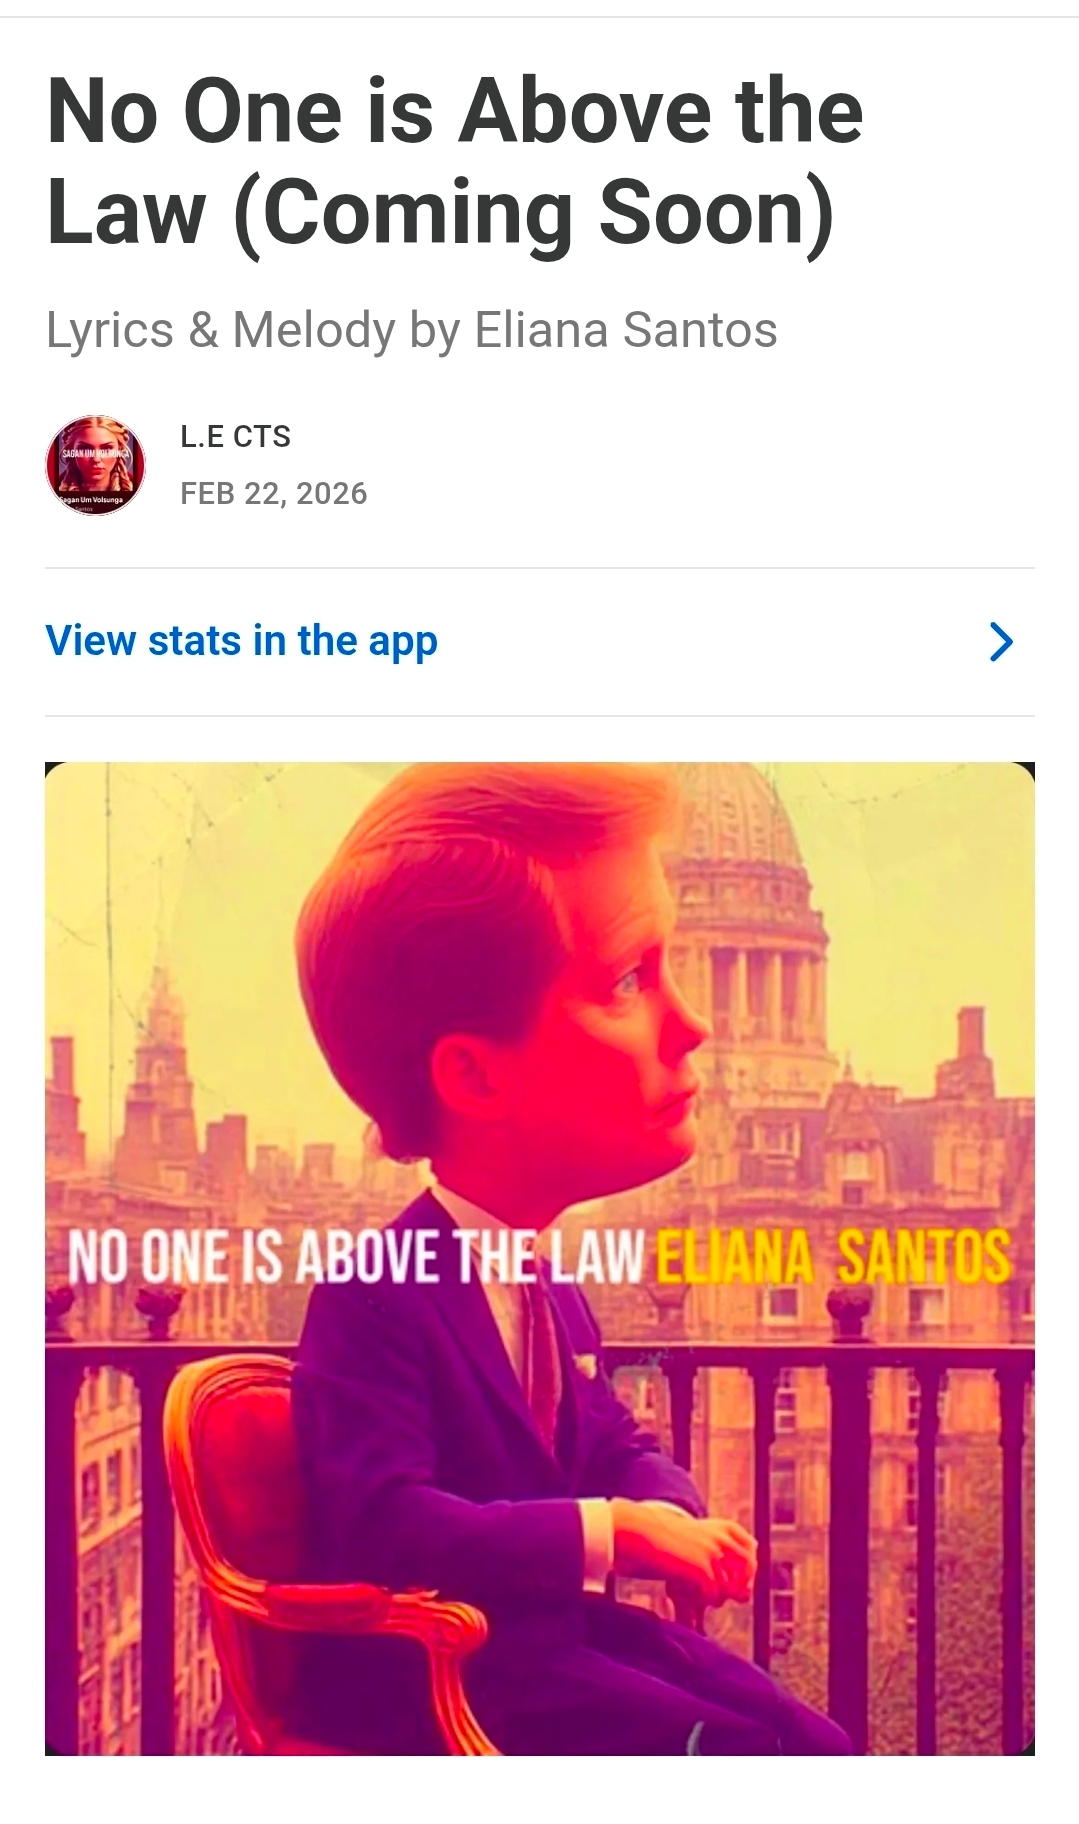Viewport: 1079px width, 1824px height.
Task: Tap the author name L.E CTS
Action: coord(235,436)
